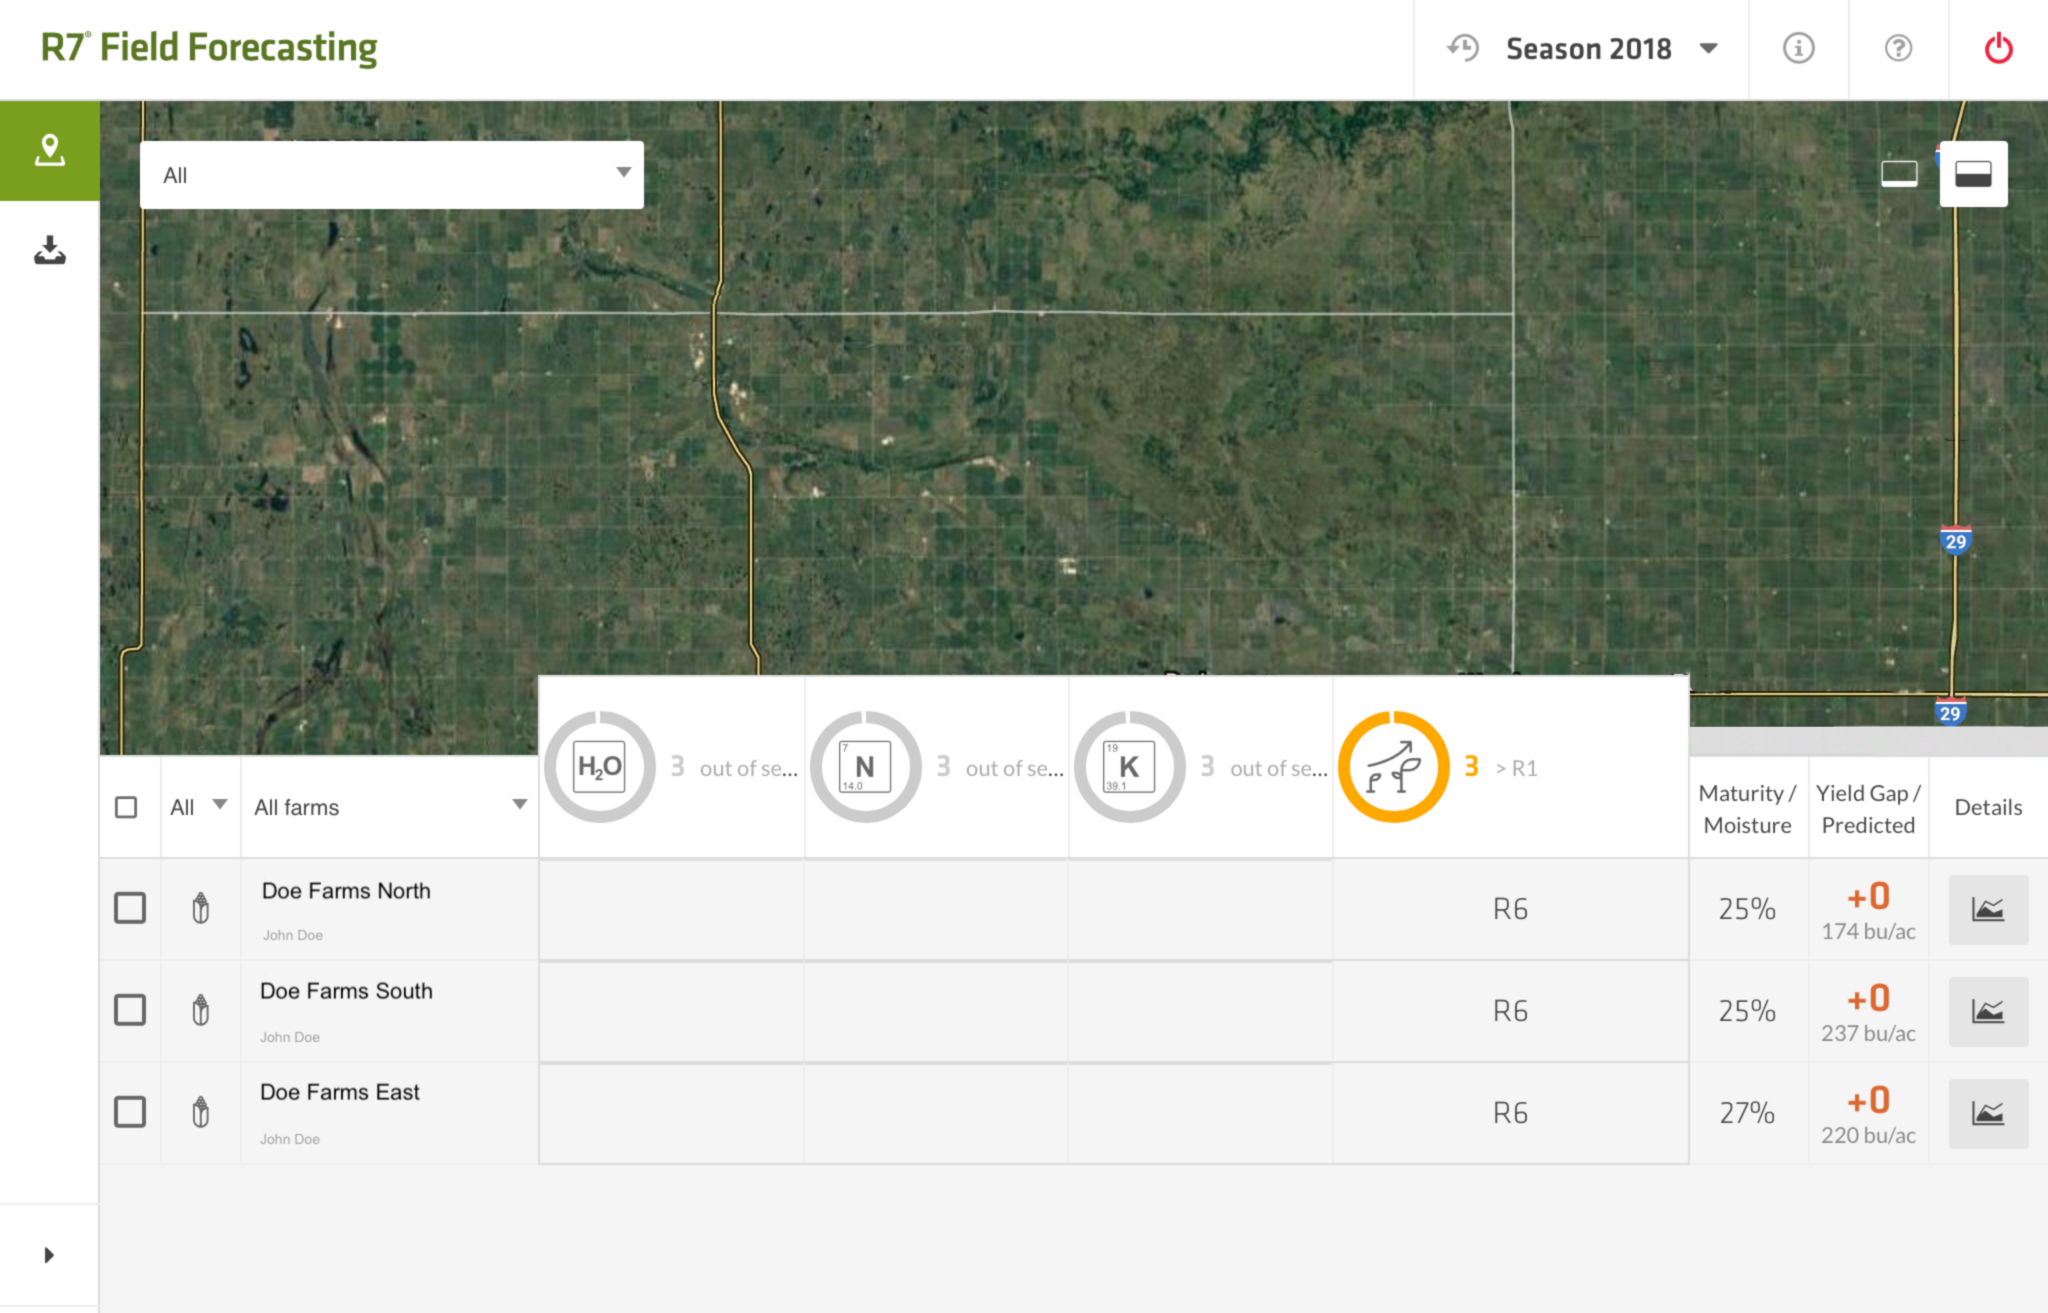Click the '174 bu/ac' predicted yield
The image size is (2048, 1313).
tap(1868, 931)
